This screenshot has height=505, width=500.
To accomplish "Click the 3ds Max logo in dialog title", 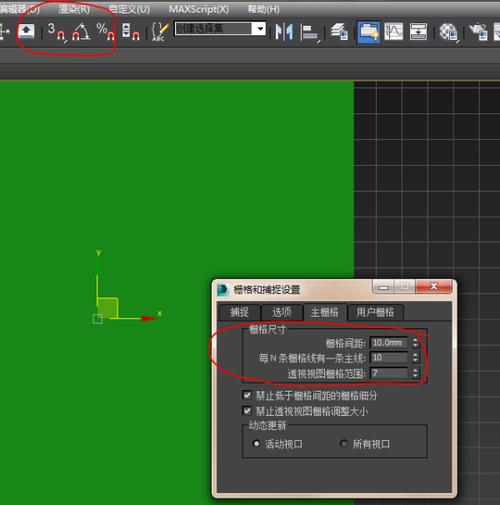I will tap(222, 289).
